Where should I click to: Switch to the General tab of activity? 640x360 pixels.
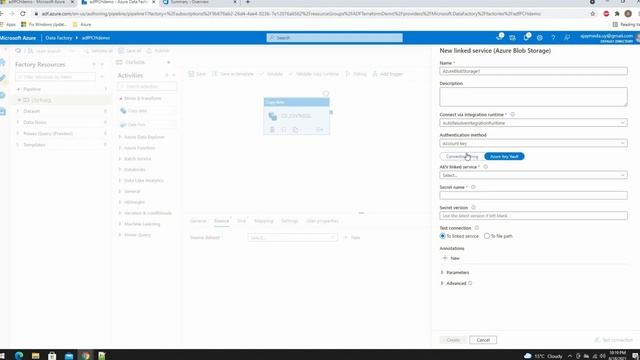(x=198, y=221)
